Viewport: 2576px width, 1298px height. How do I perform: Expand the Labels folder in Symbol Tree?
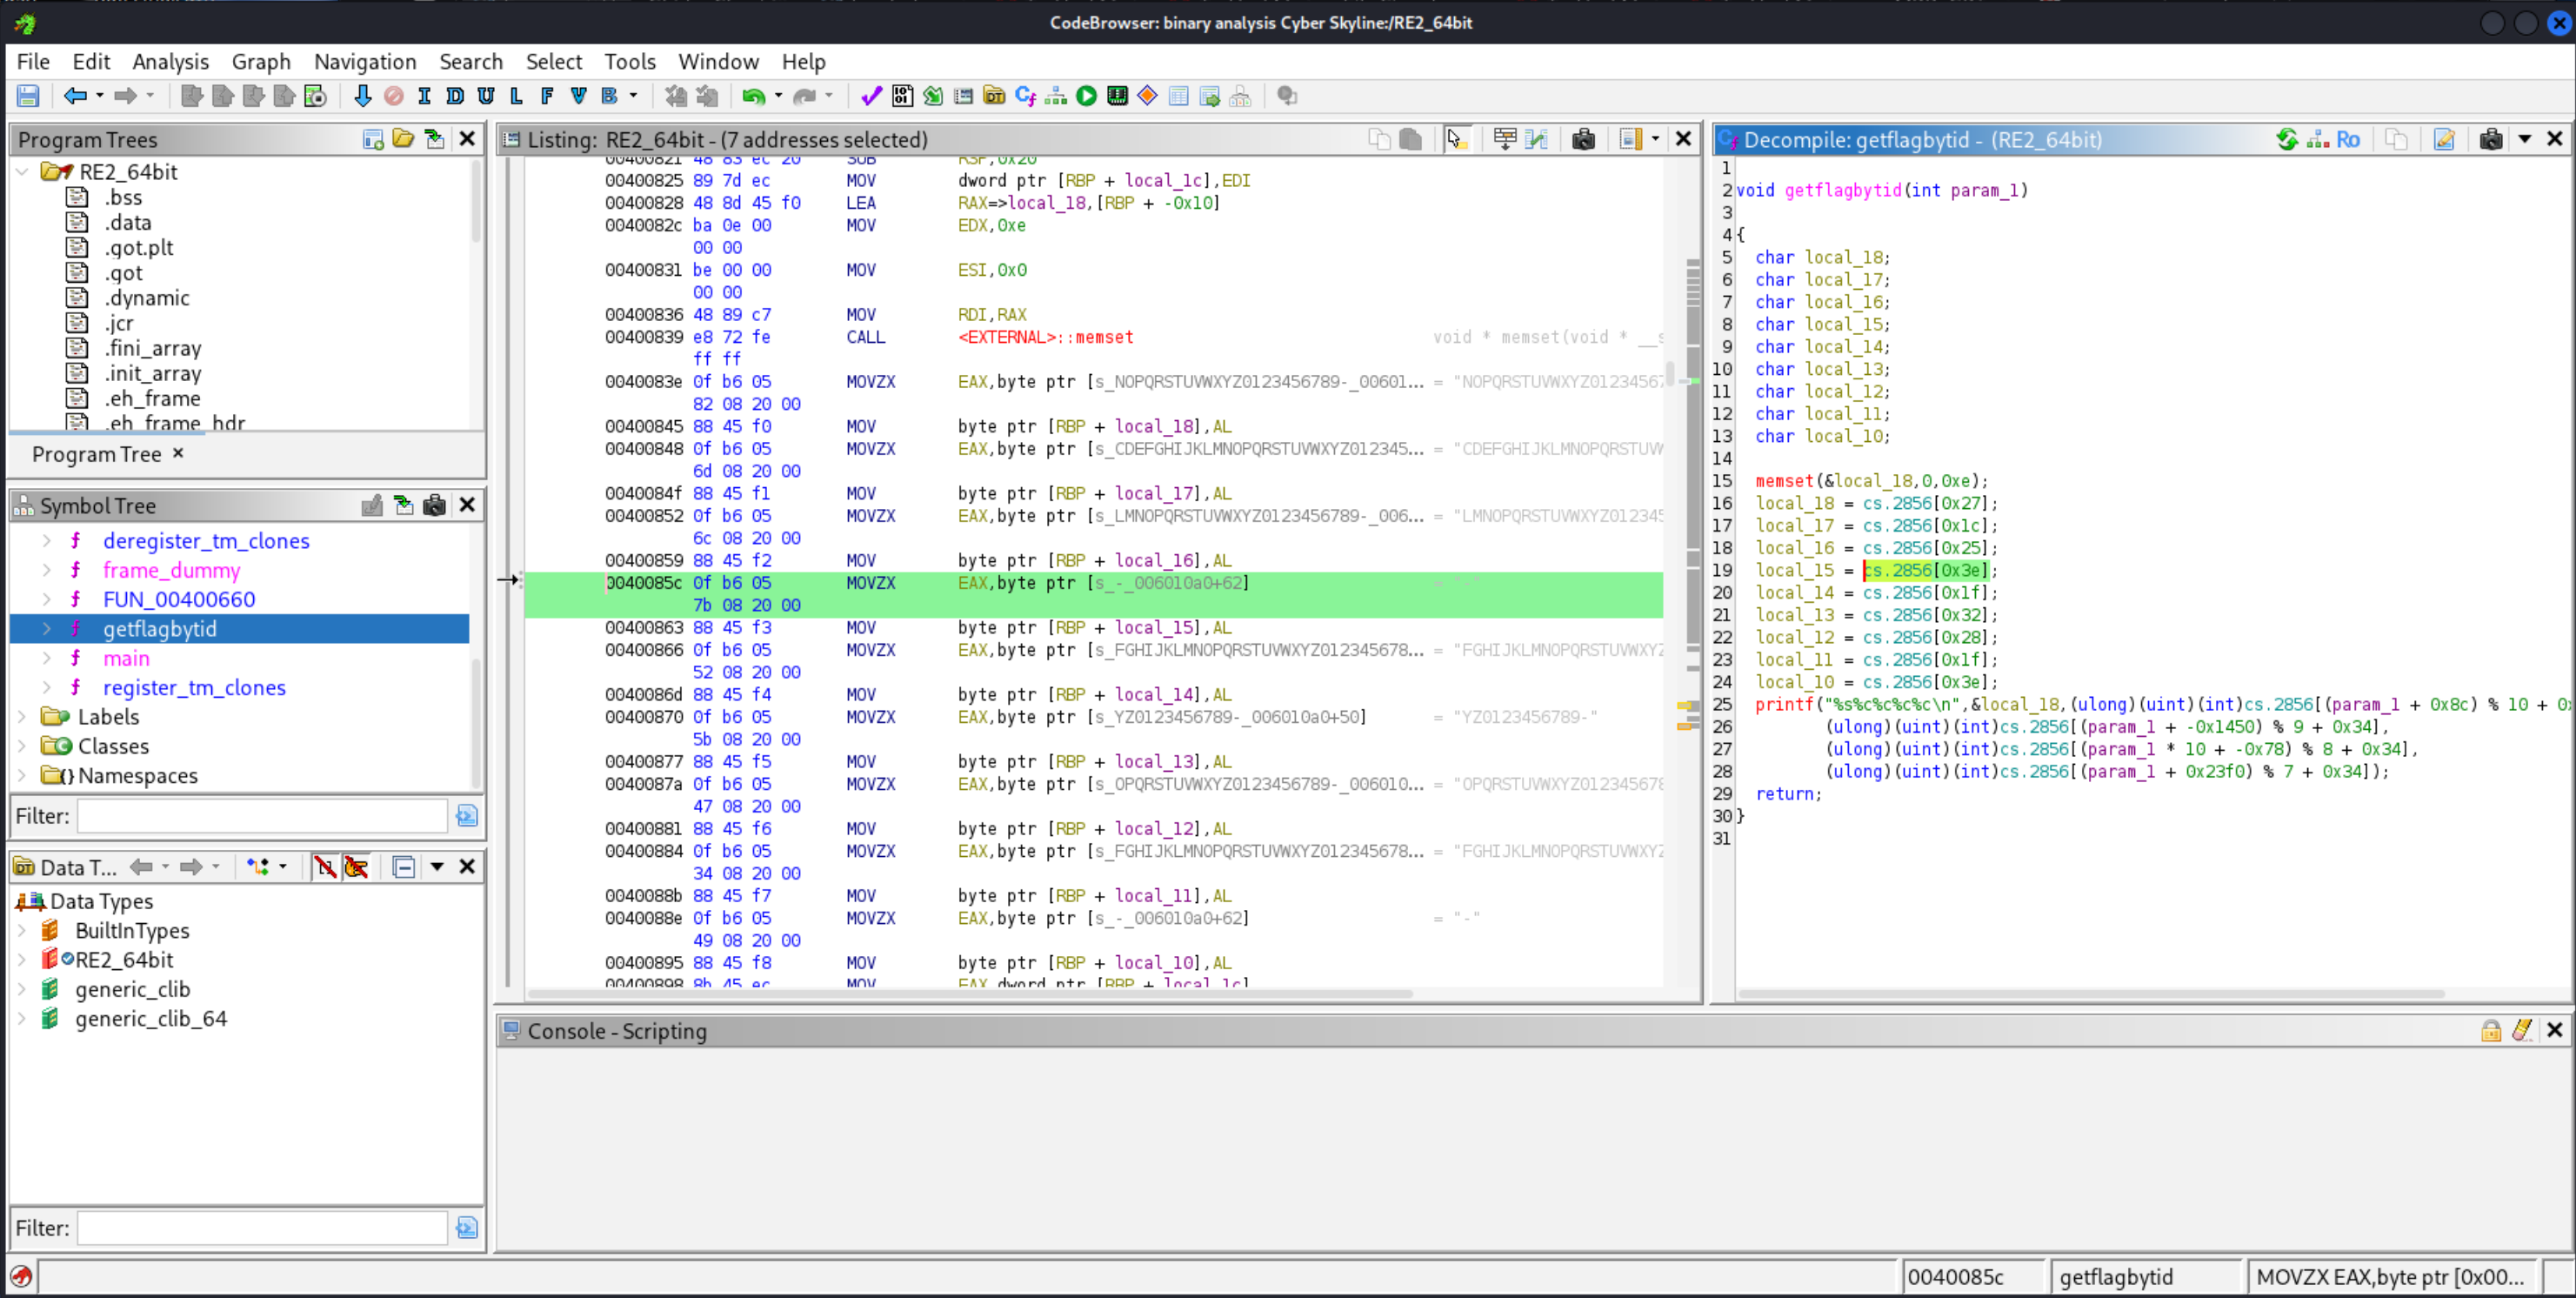click(x=22, y=716)
